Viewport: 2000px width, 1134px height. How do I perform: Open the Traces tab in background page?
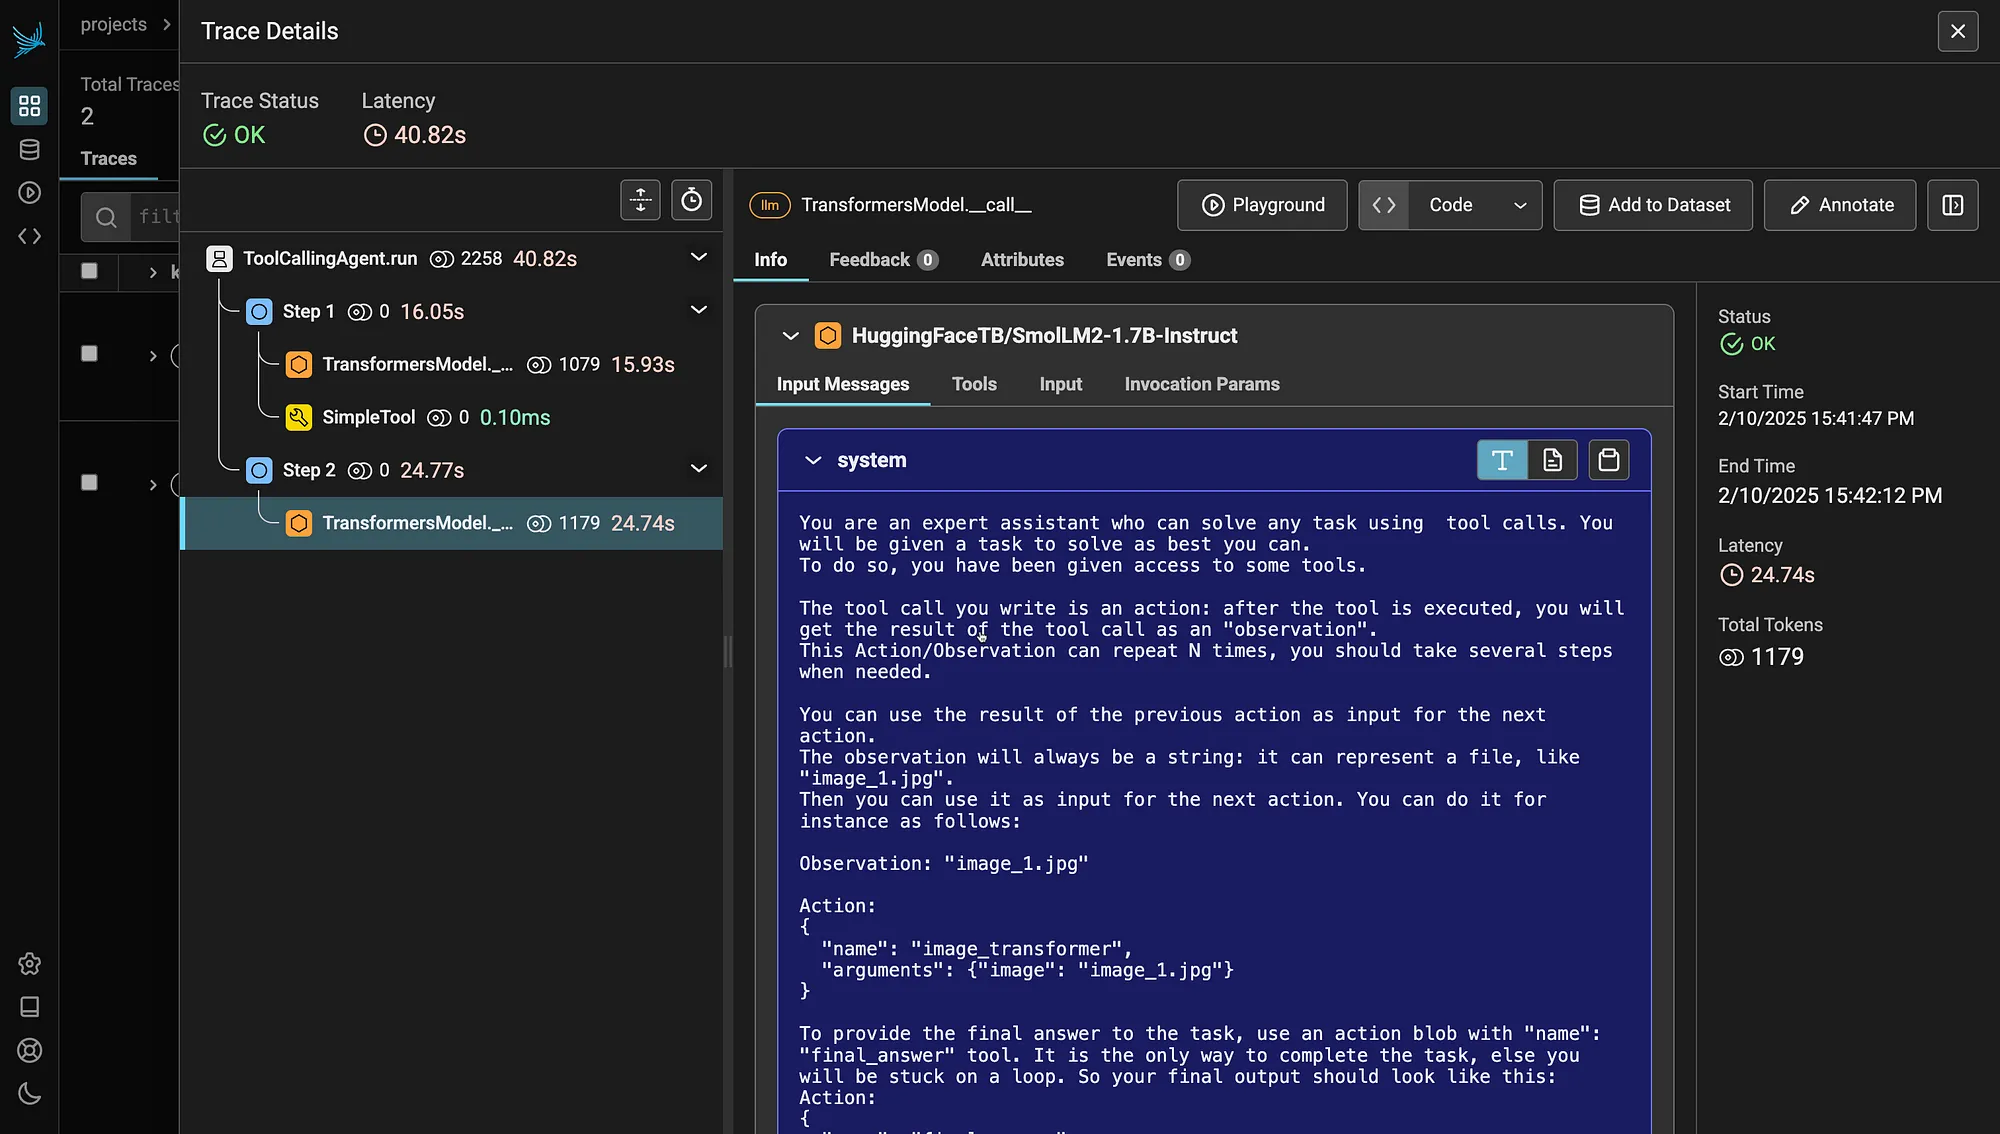(x=109, y=159)
